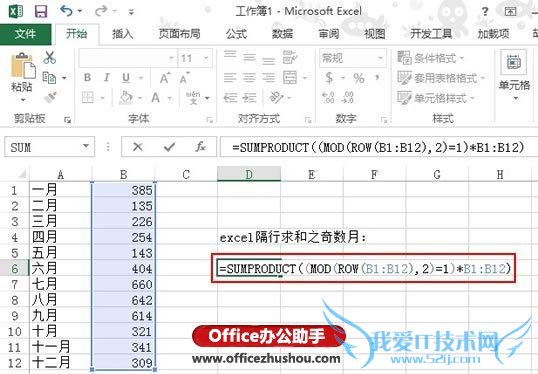
Task: Click the Percent Style icon
Action: pyautogui.click(x=359, y=78)
